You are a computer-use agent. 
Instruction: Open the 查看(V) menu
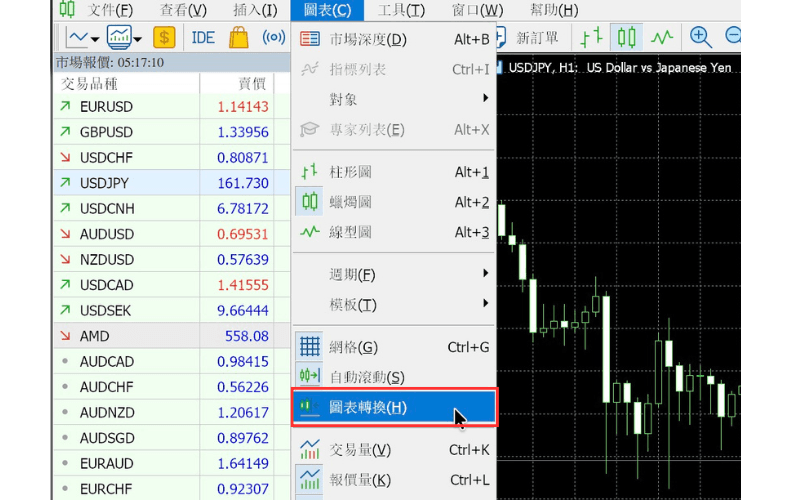tap(183, 10)
